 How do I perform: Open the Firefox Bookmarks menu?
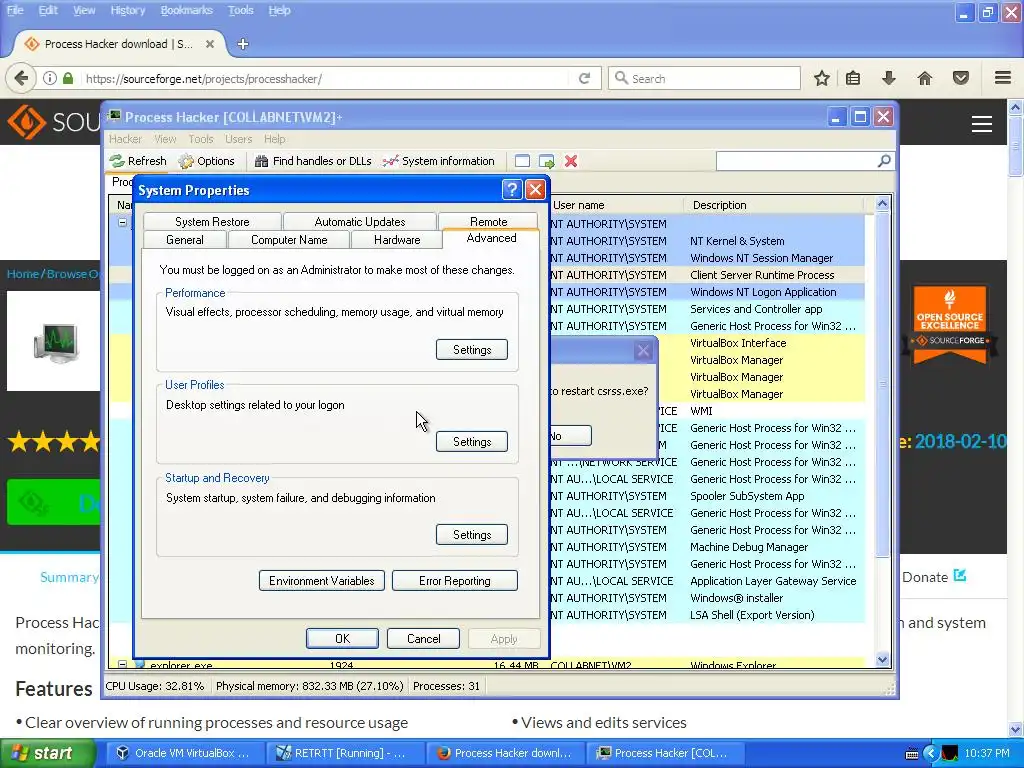tap(186, 10)
